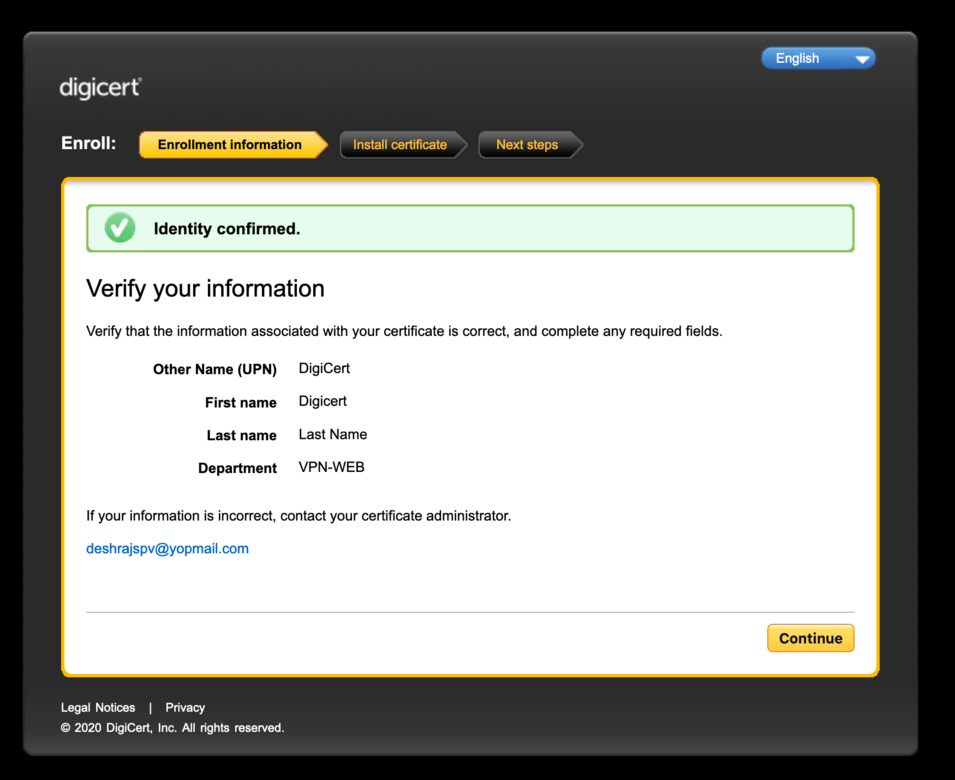Click the 'Verify your information' heading
Screen dimensions: 955x780
tap(205, 289)
